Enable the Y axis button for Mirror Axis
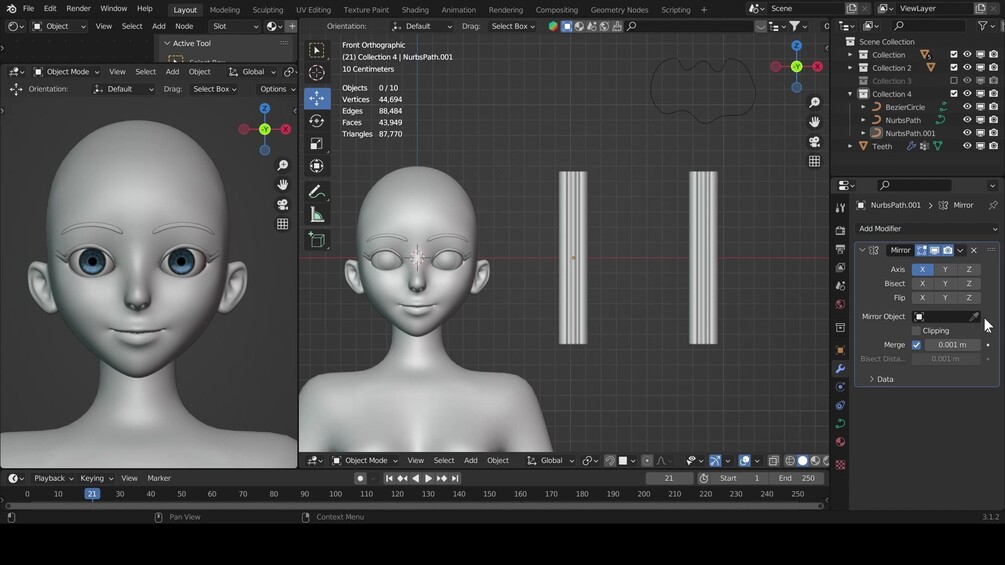The image size is (1005, 565). [x=945, y=270]
